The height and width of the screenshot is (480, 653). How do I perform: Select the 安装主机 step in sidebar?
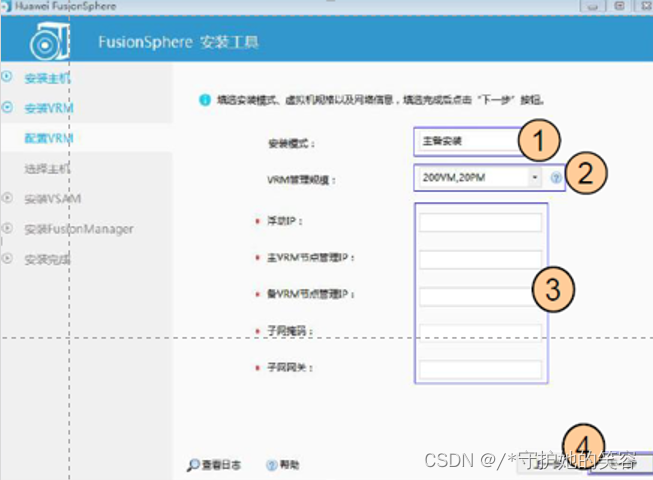pyautogui.click(x=47, y=78)
